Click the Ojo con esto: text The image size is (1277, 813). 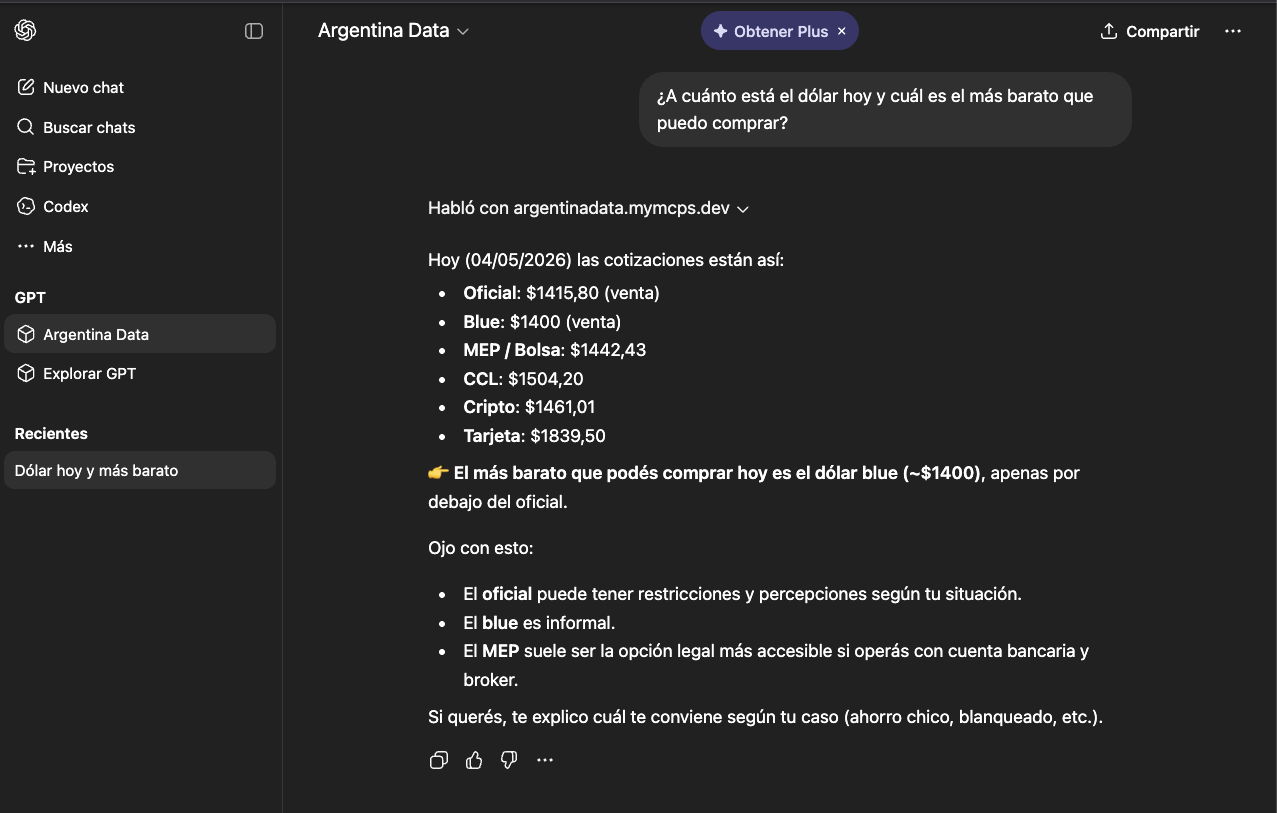[481, 548]
